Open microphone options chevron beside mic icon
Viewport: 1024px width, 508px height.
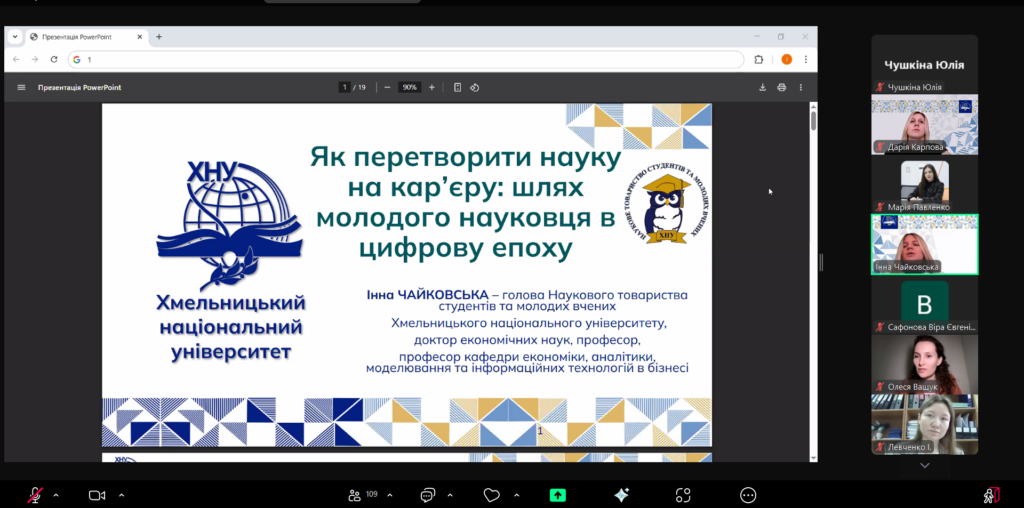(56, 495)
